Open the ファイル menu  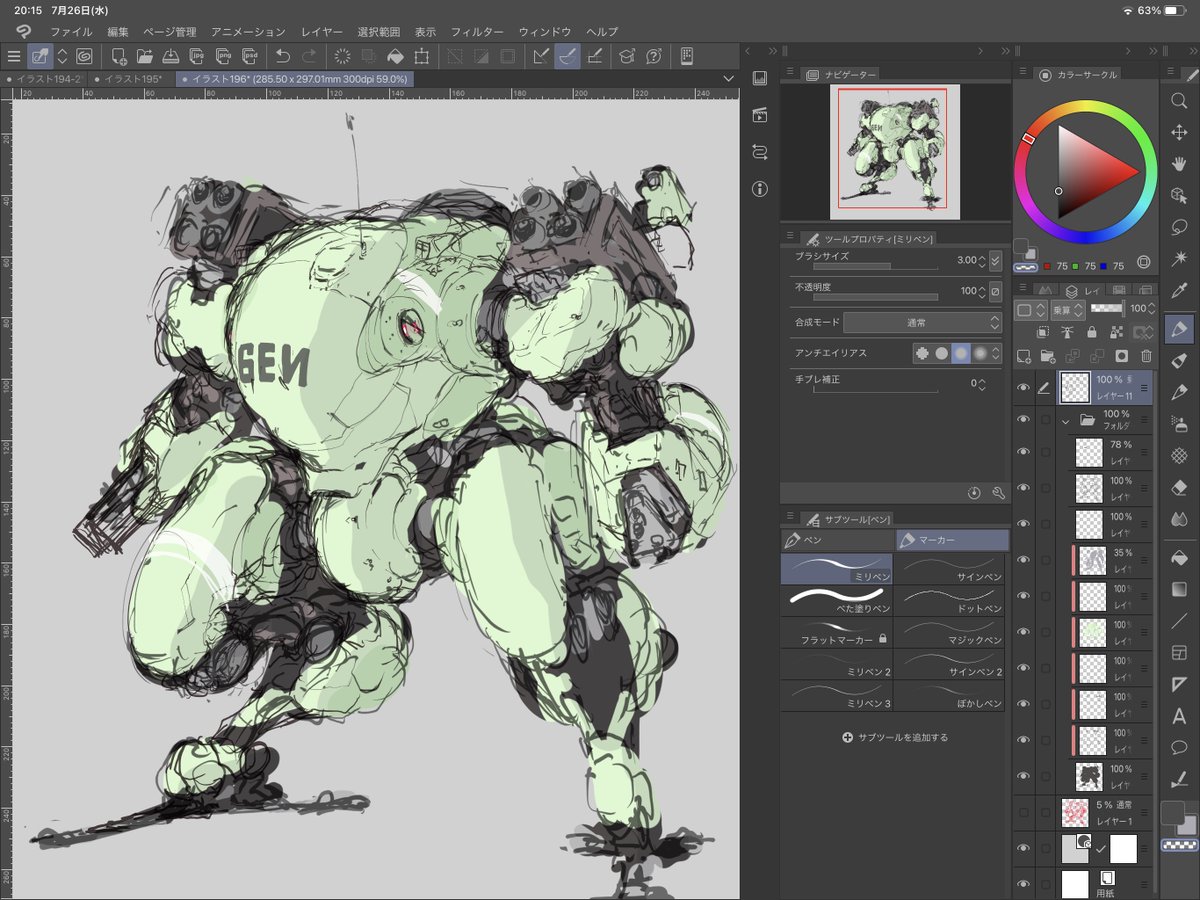tap(71, 32)
